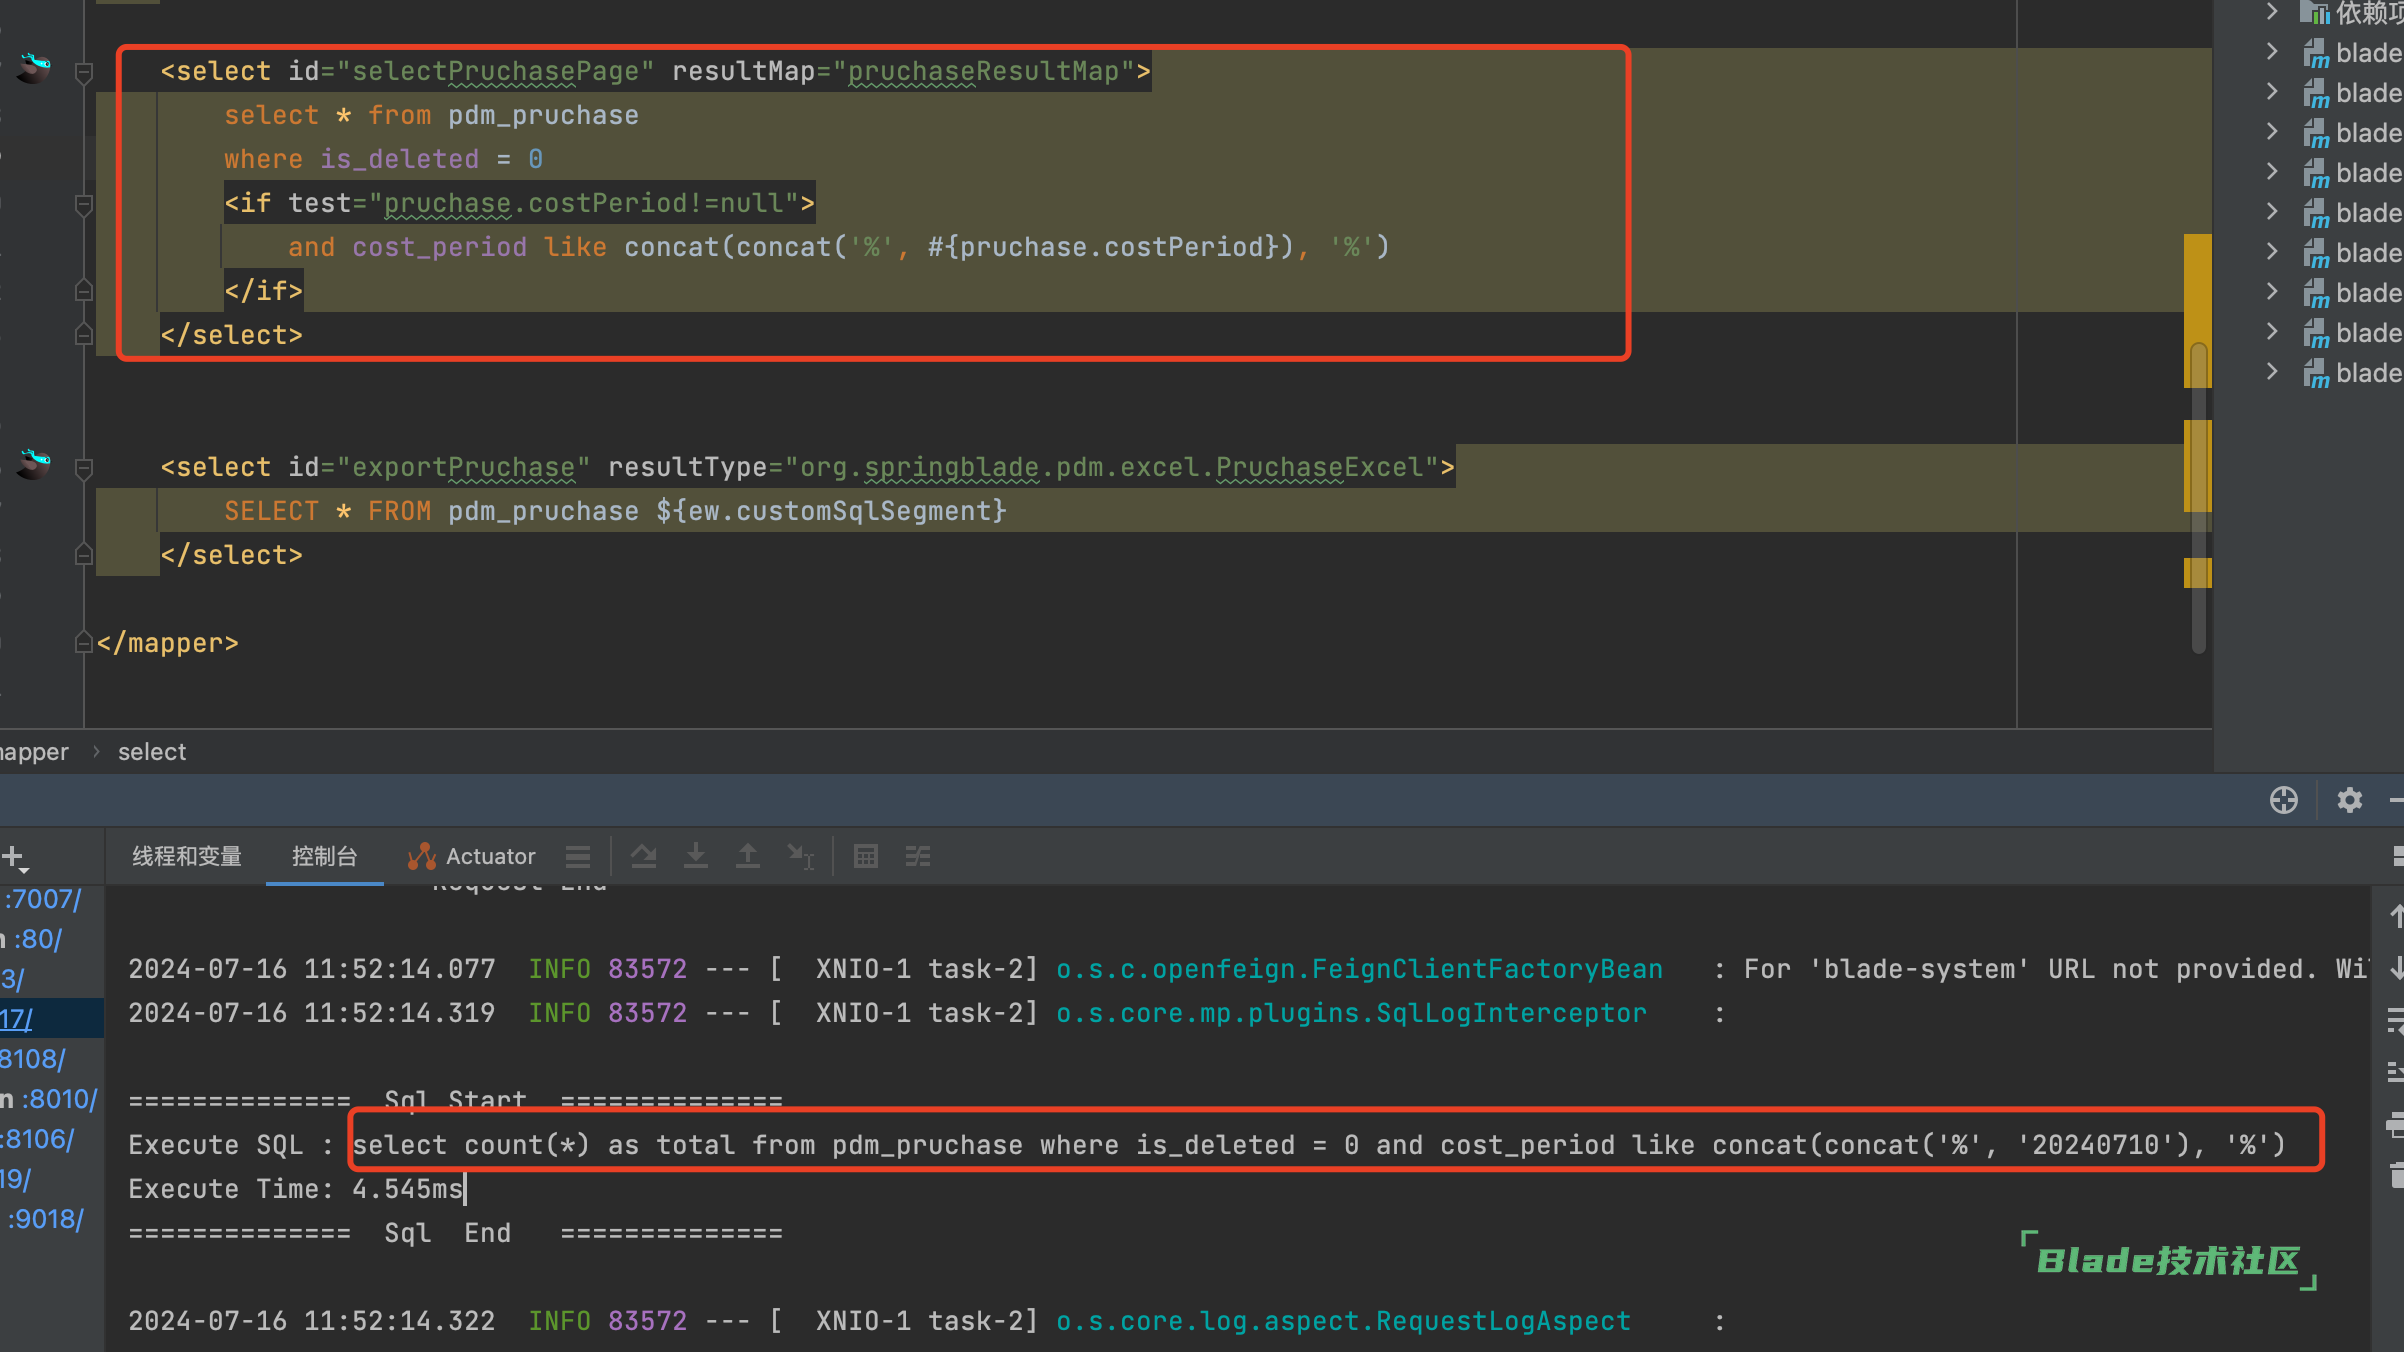Switch to the 控制台 console tab

(324, 857)
